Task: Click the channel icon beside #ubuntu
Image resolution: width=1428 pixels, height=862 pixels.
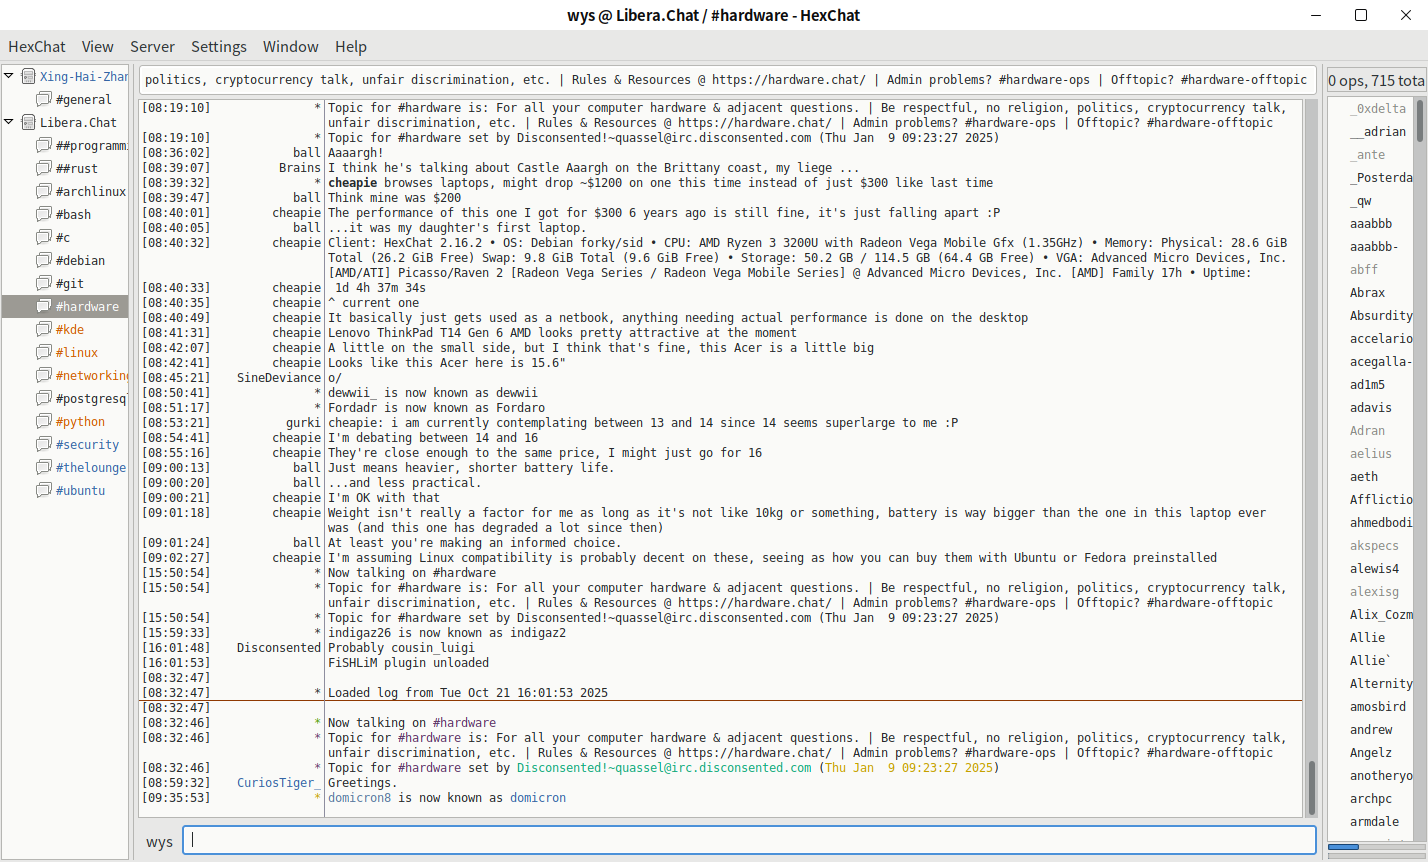Action: (44, 490)
